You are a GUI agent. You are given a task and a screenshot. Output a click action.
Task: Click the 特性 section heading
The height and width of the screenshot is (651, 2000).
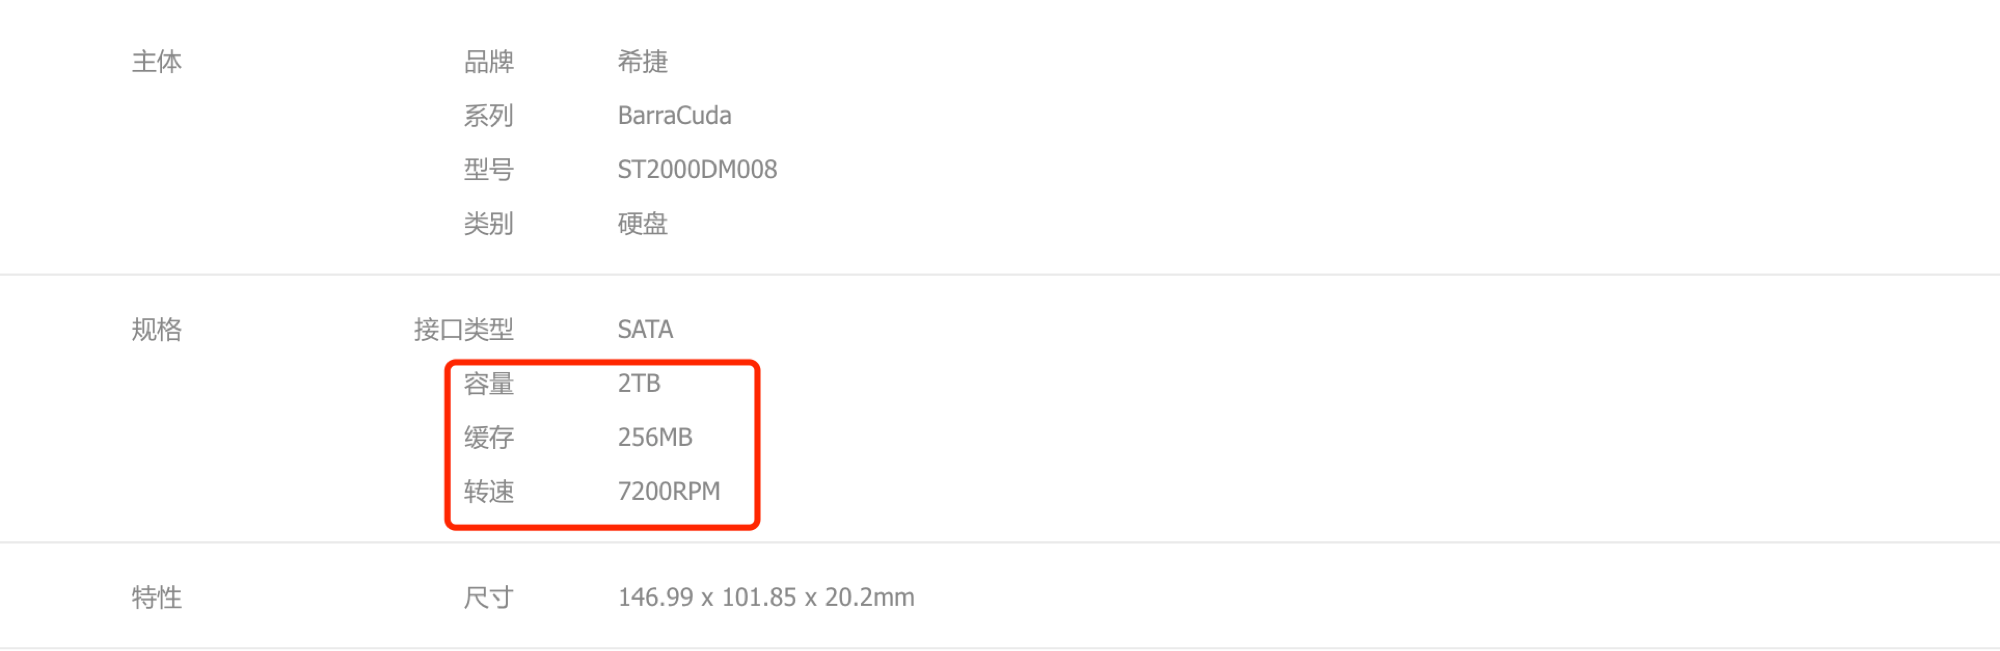coord(157,598)
